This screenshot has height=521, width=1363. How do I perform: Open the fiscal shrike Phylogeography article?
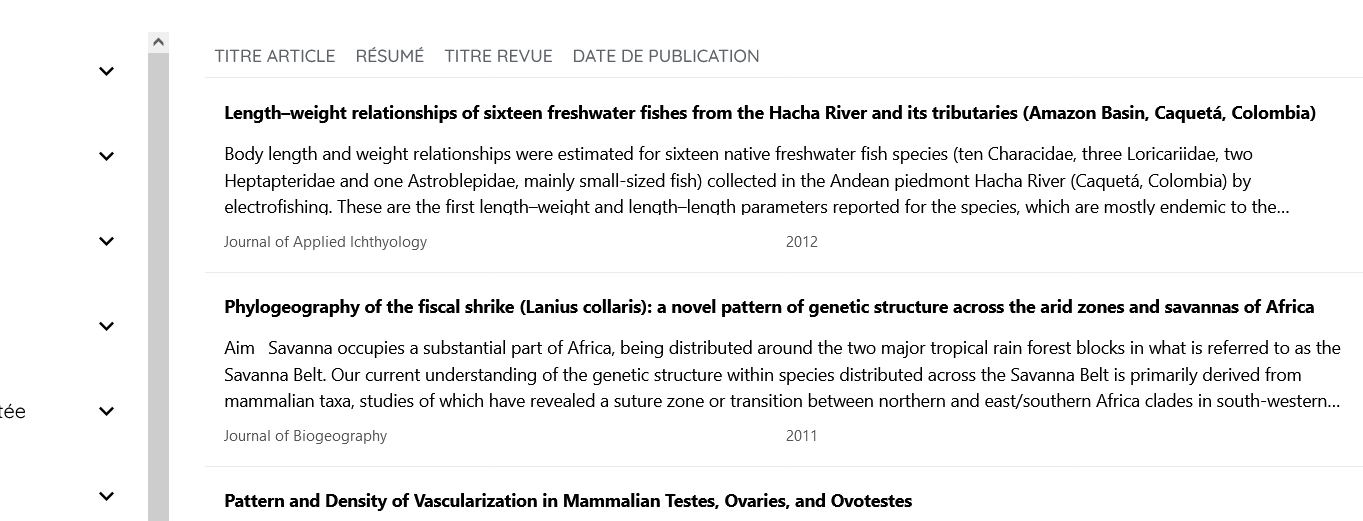click(x=769, y=307)
